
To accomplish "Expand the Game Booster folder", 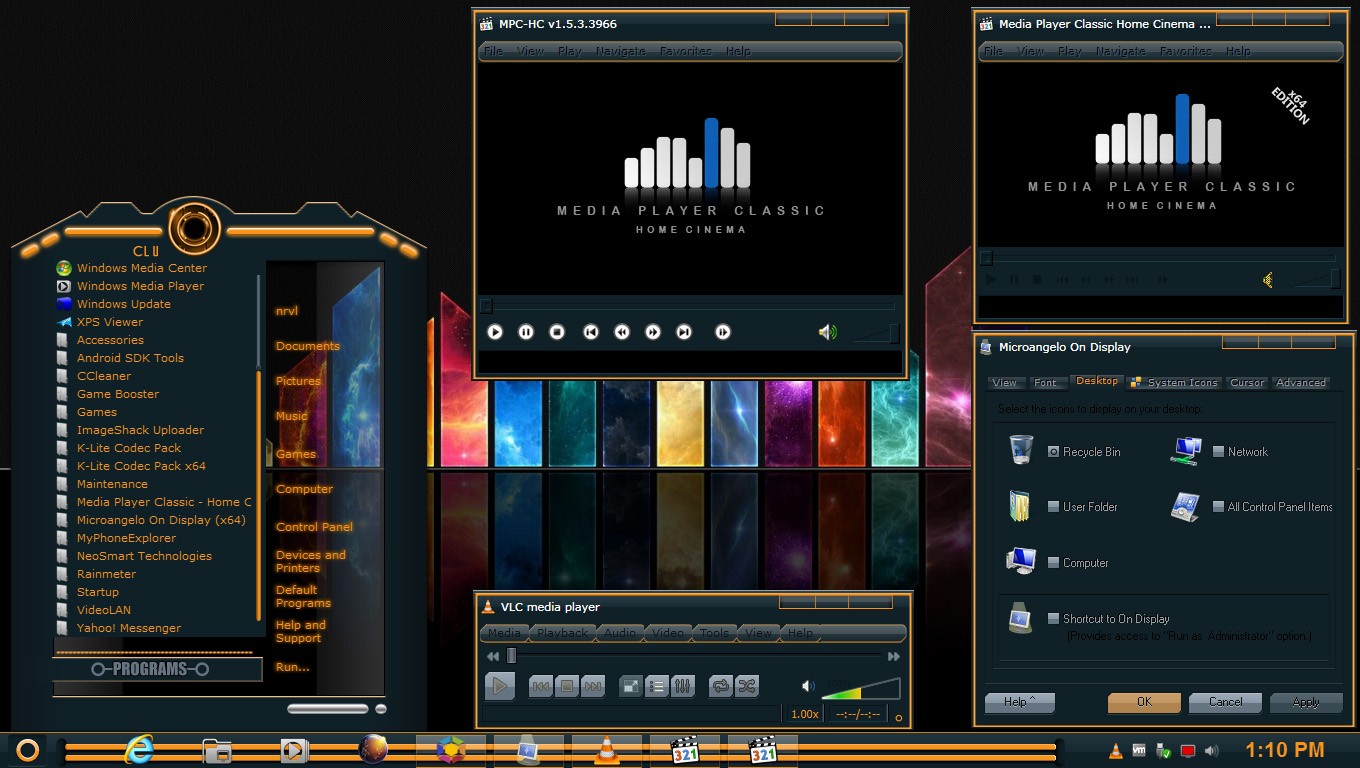I will (118, 394).
